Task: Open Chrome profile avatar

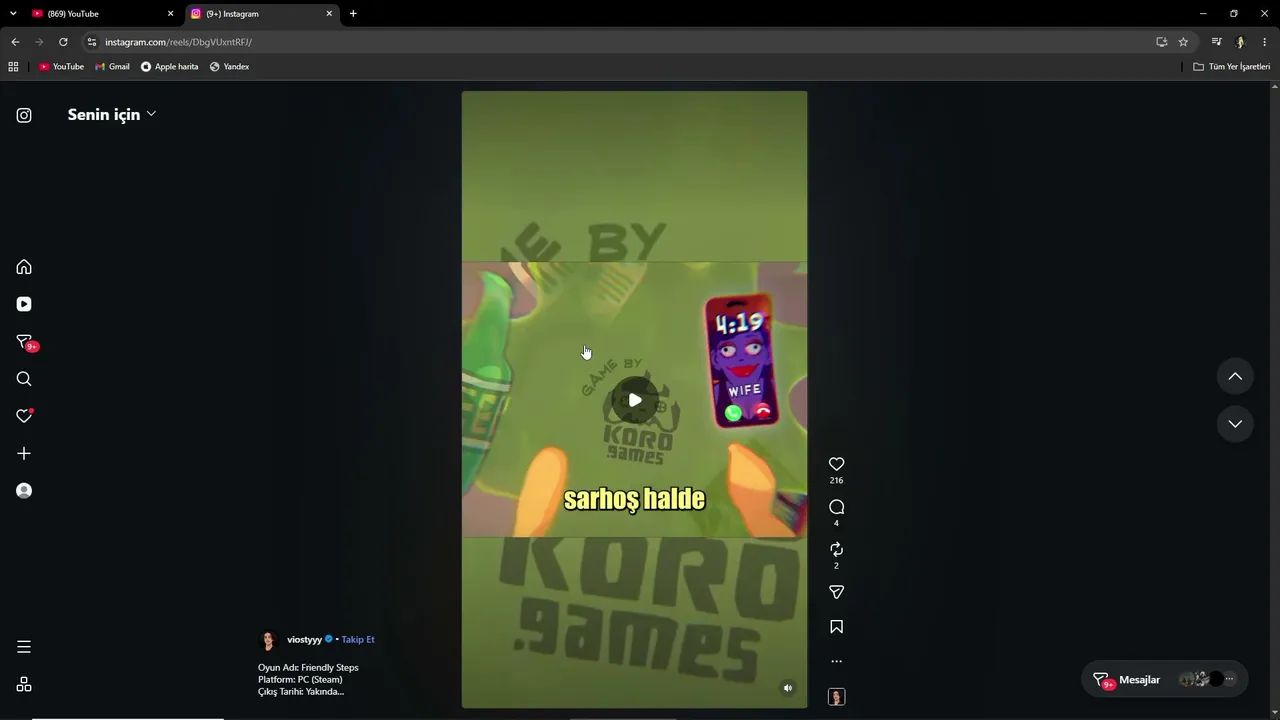Action: 1240,42
